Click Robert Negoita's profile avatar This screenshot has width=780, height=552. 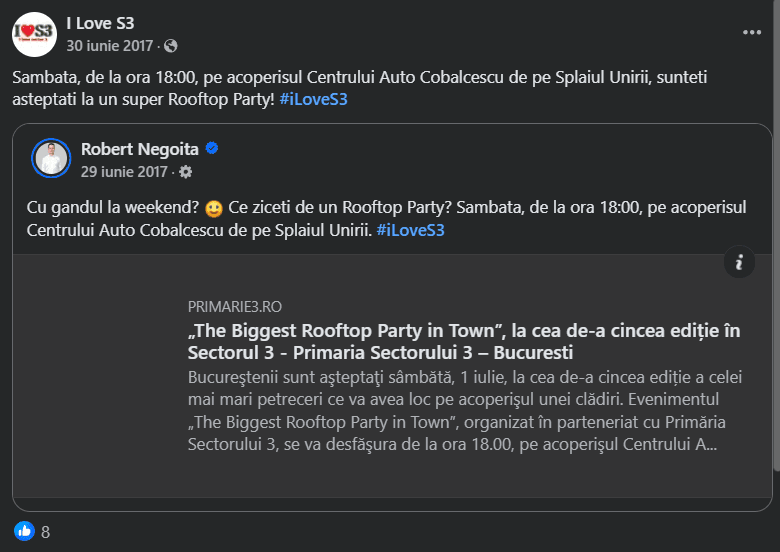51,158
